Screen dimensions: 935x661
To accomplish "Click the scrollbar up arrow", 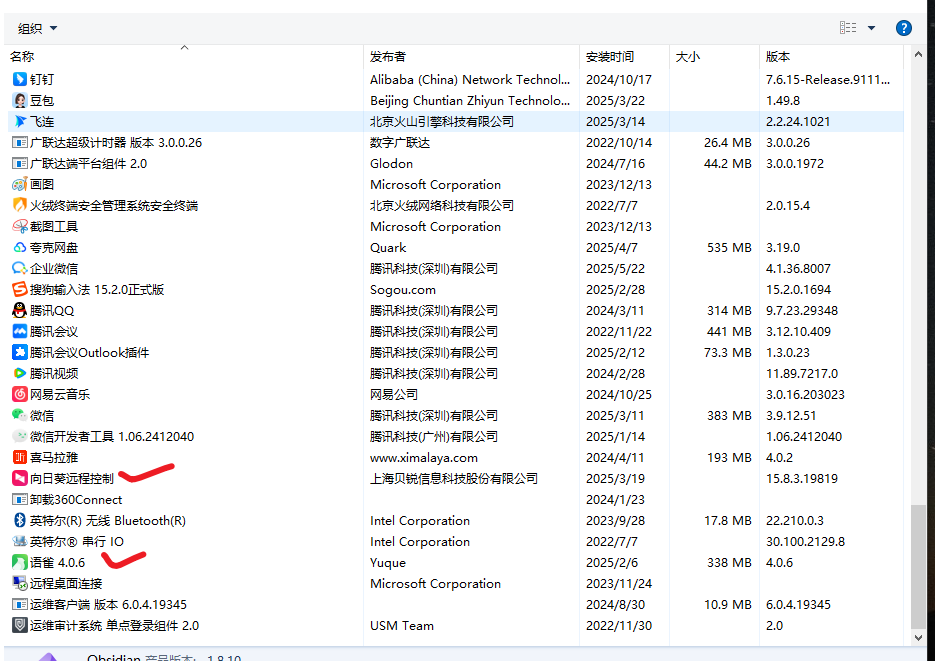I will pos(918,54).
